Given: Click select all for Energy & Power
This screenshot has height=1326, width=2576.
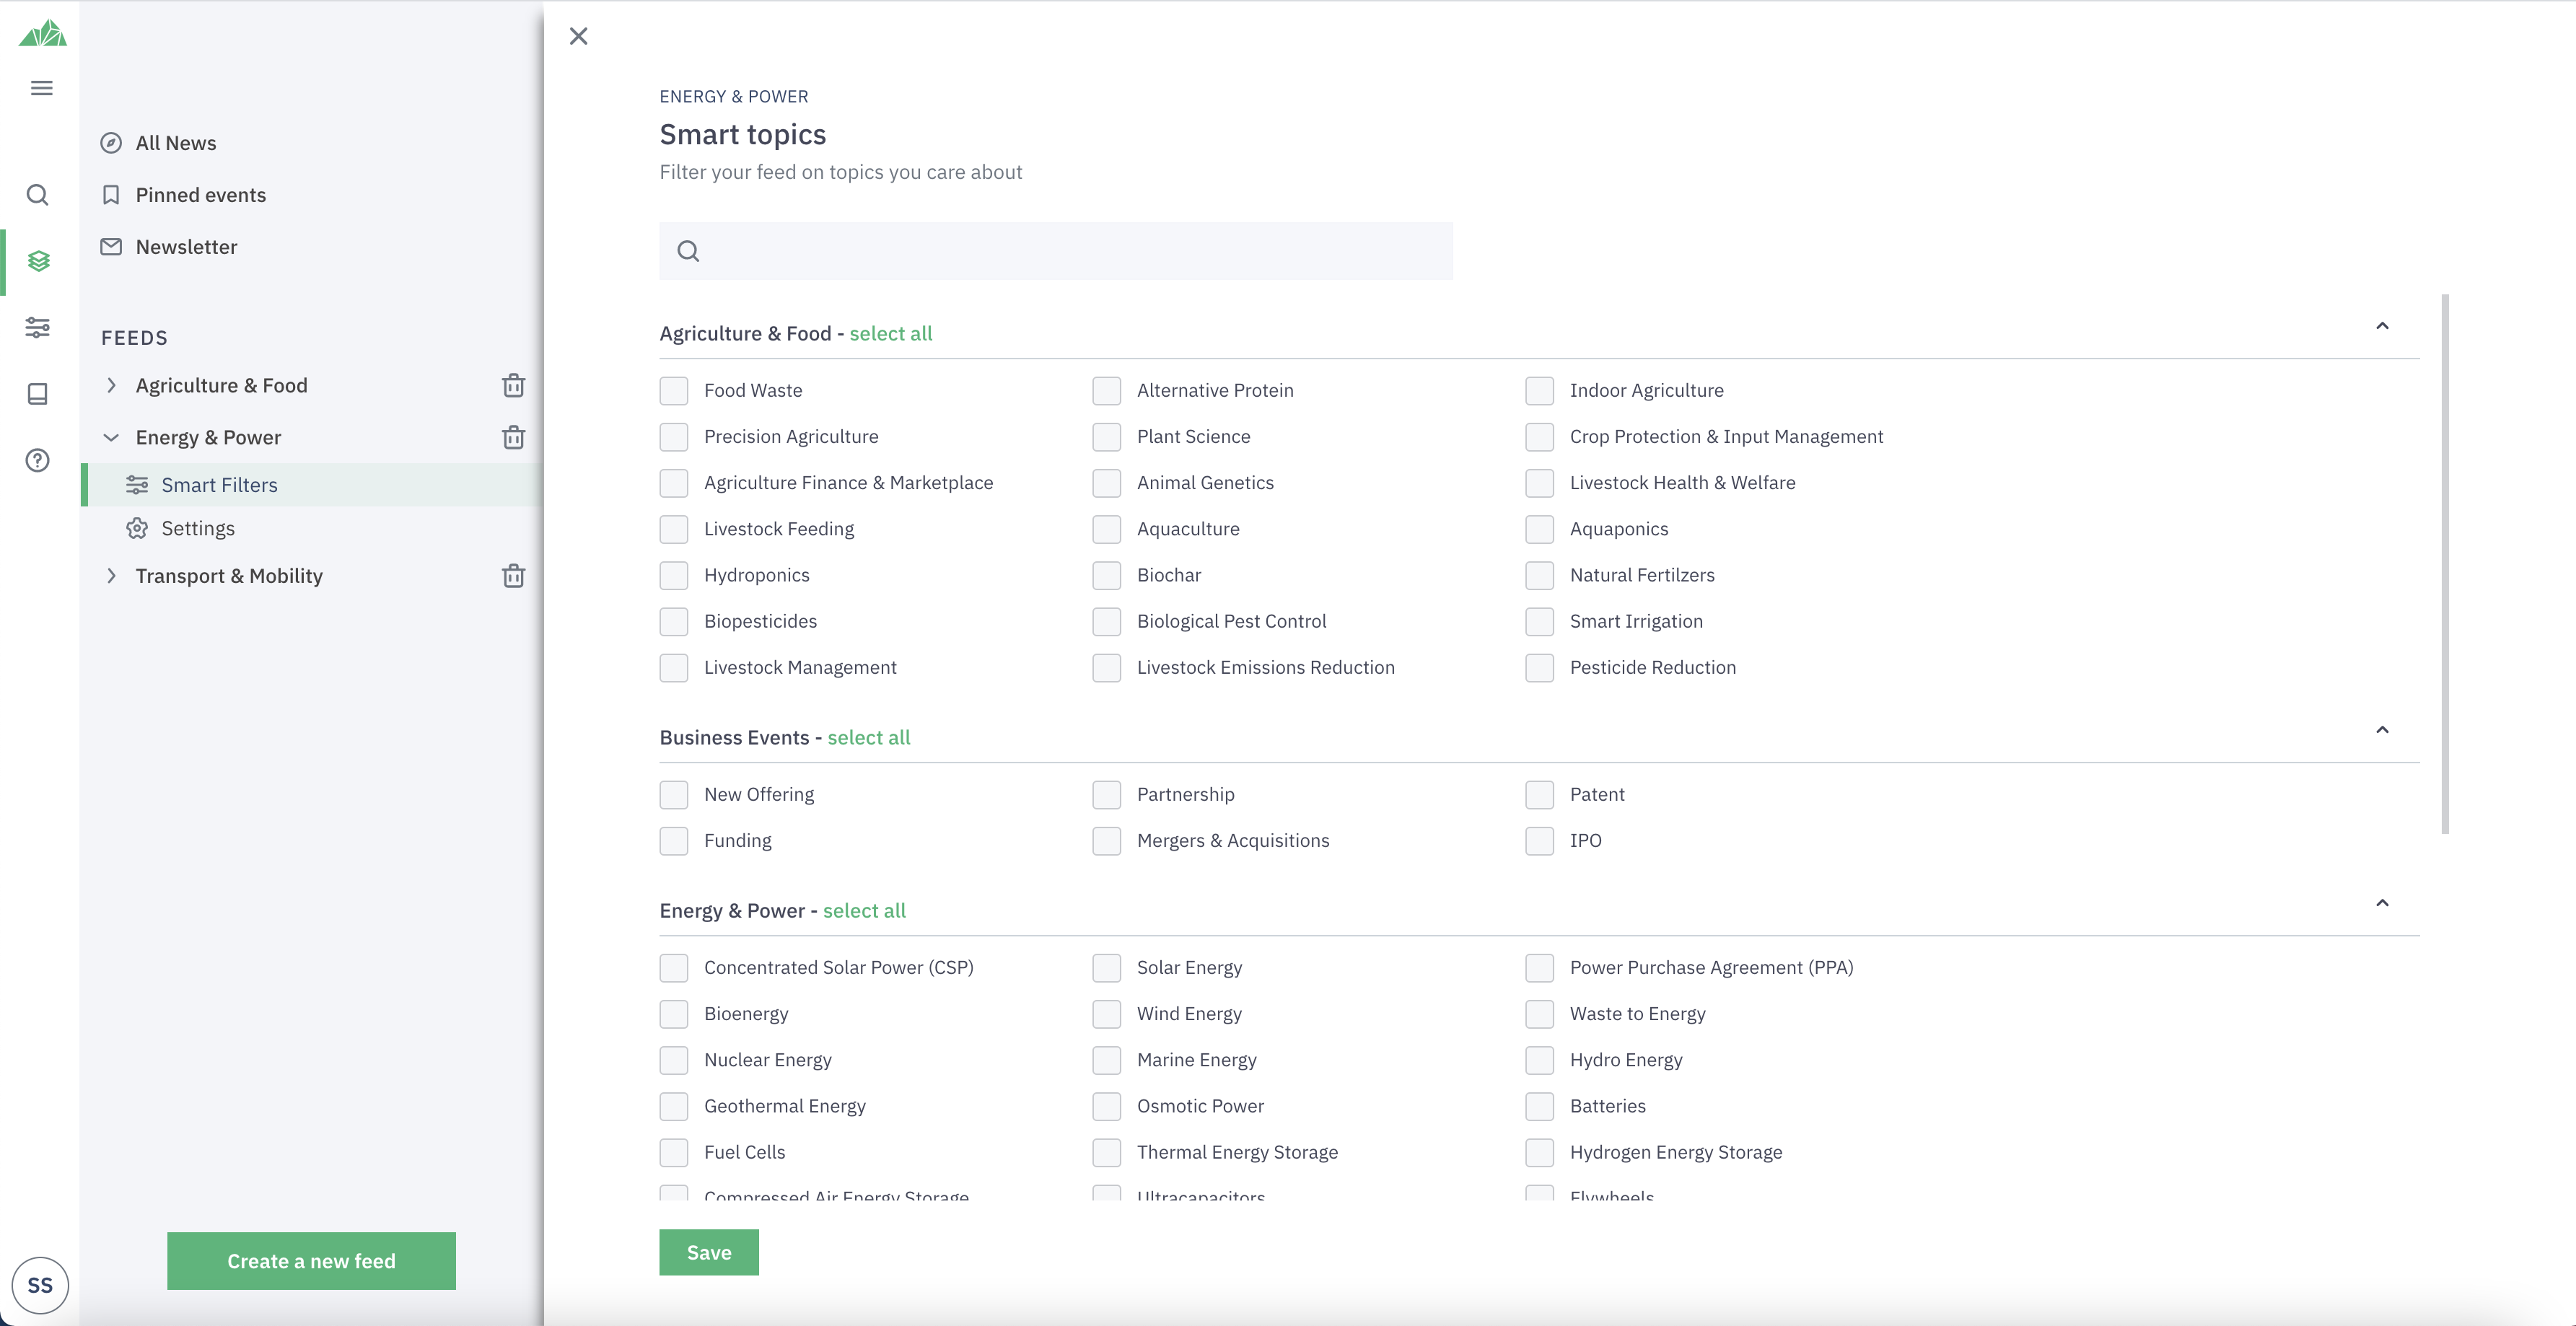Looking at the screenshot, I should click(864, 911).
